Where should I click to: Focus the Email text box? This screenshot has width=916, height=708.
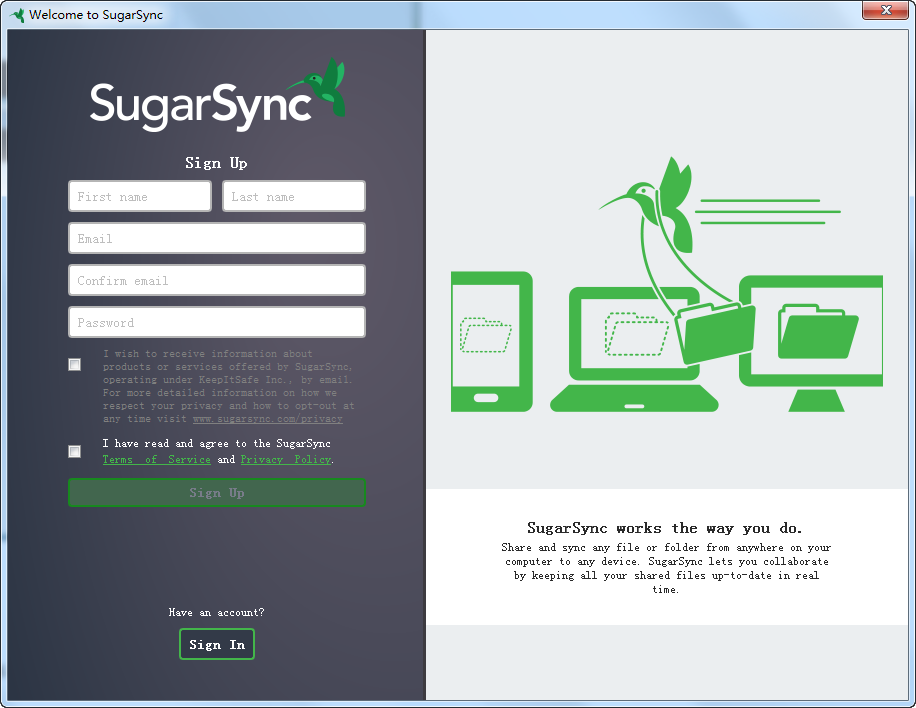coord(217,238)
